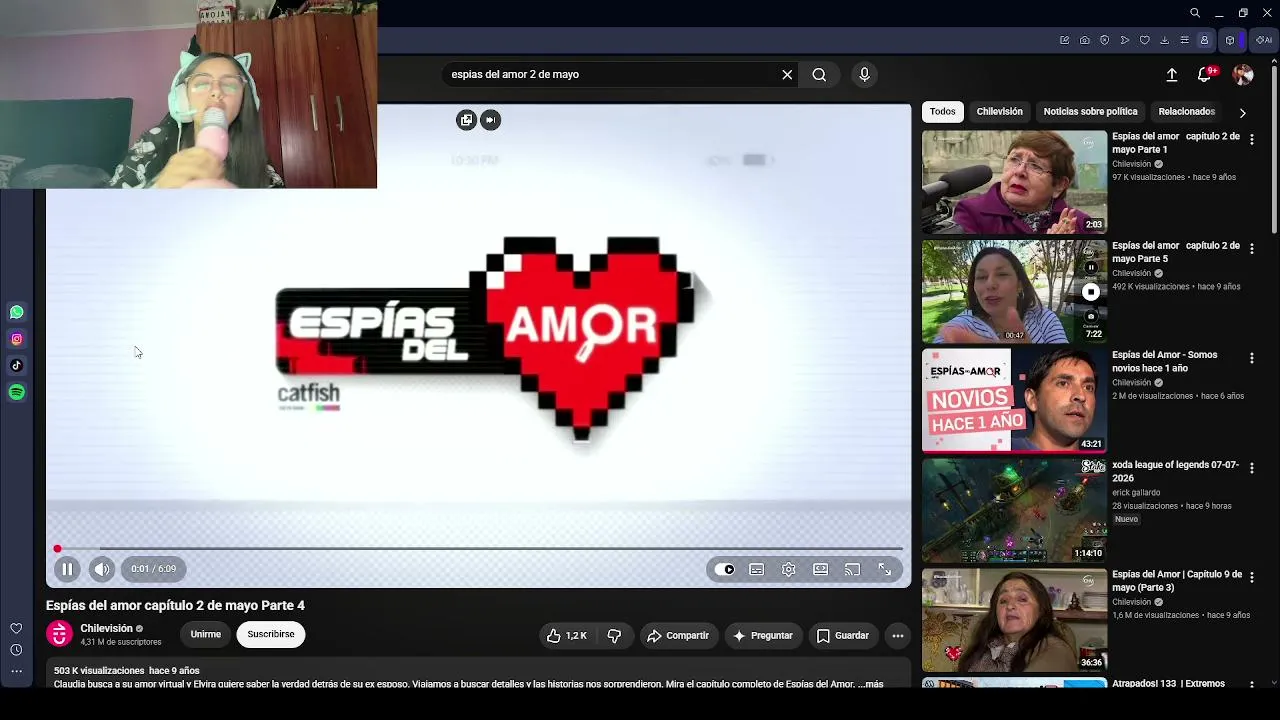Click the YouTube search magnifier button
The image size is (1280, 720).
[819, 74]
